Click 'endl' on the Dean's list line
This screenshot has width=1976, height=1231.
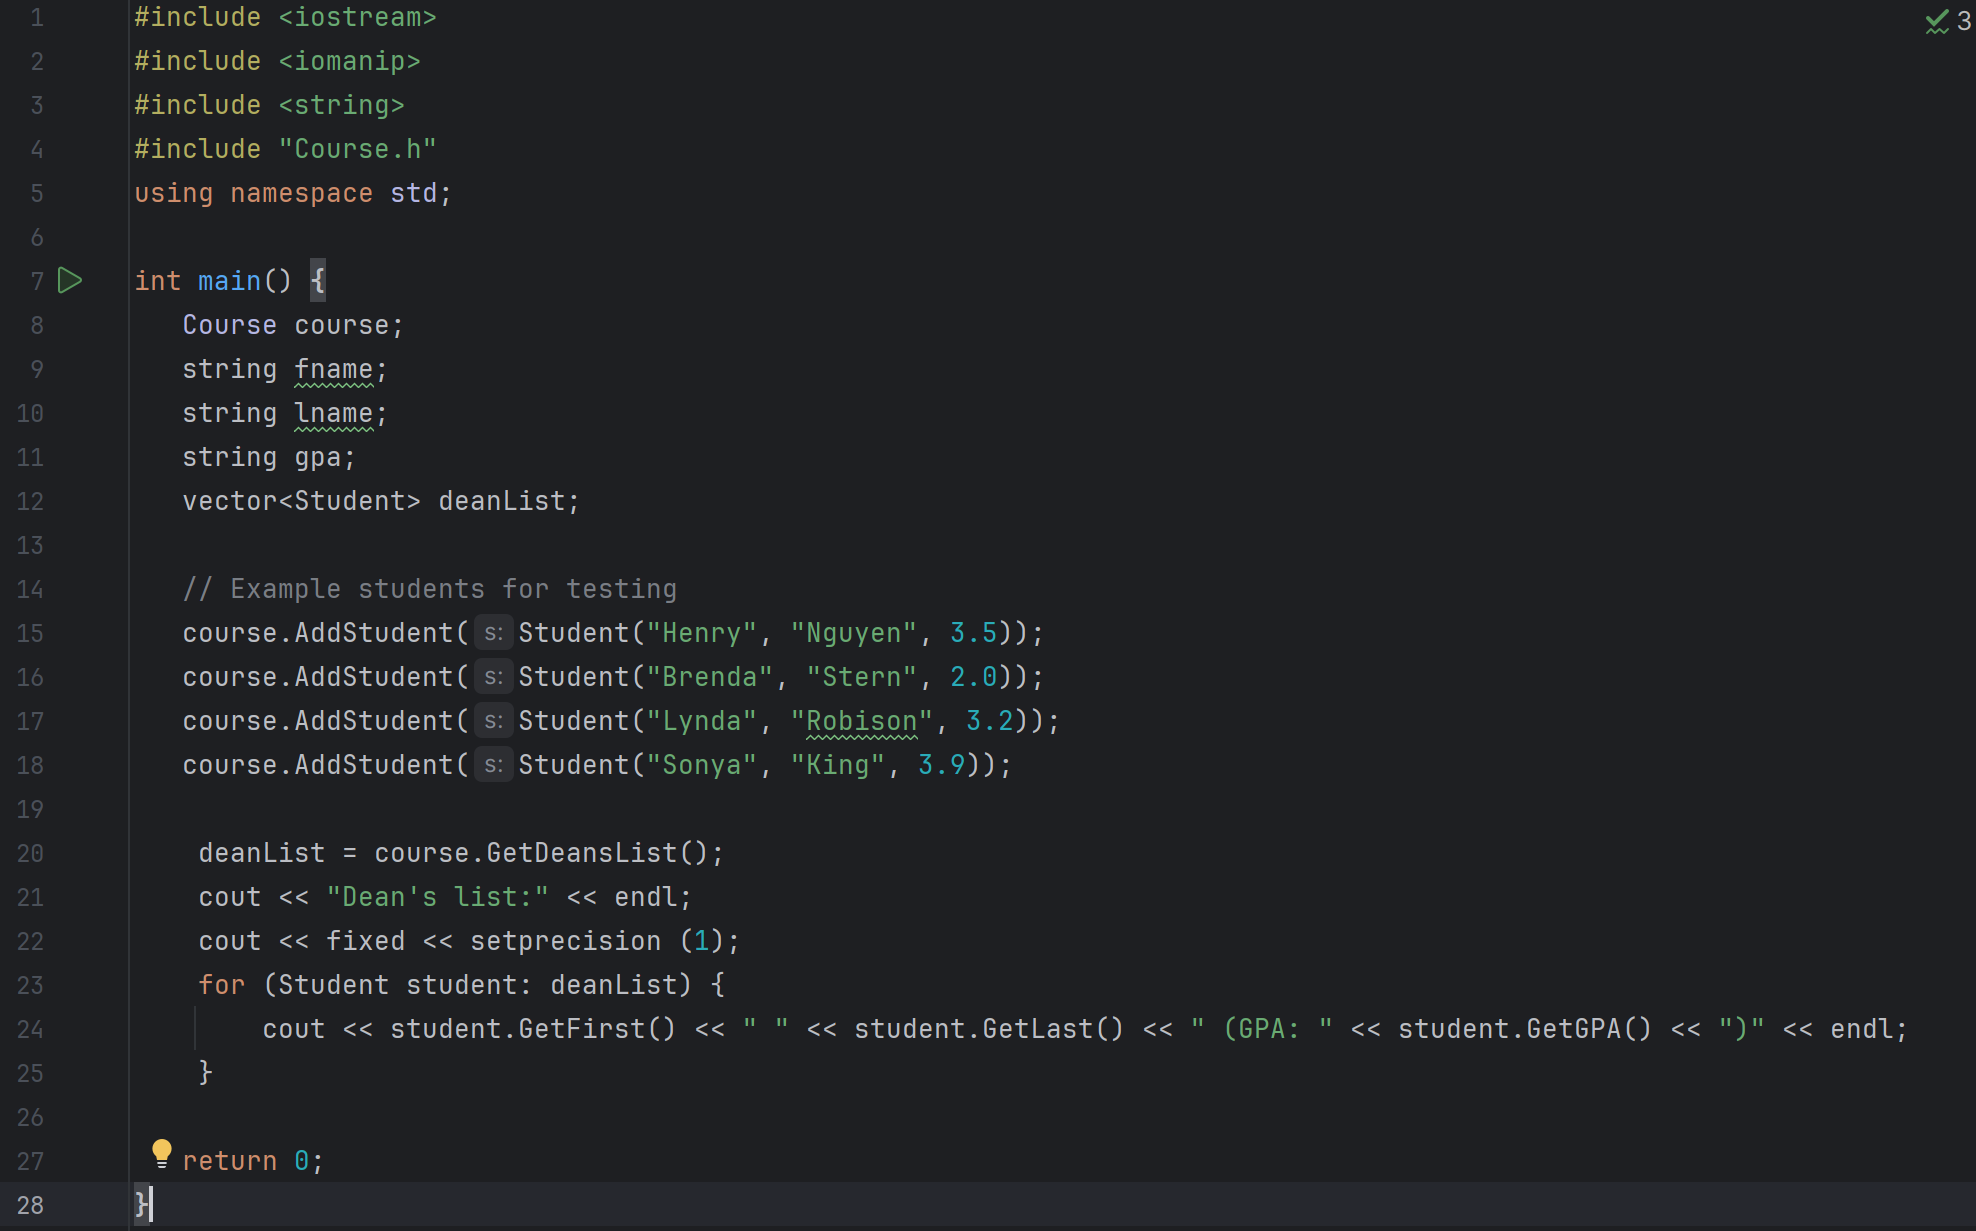tap(646, 897)
